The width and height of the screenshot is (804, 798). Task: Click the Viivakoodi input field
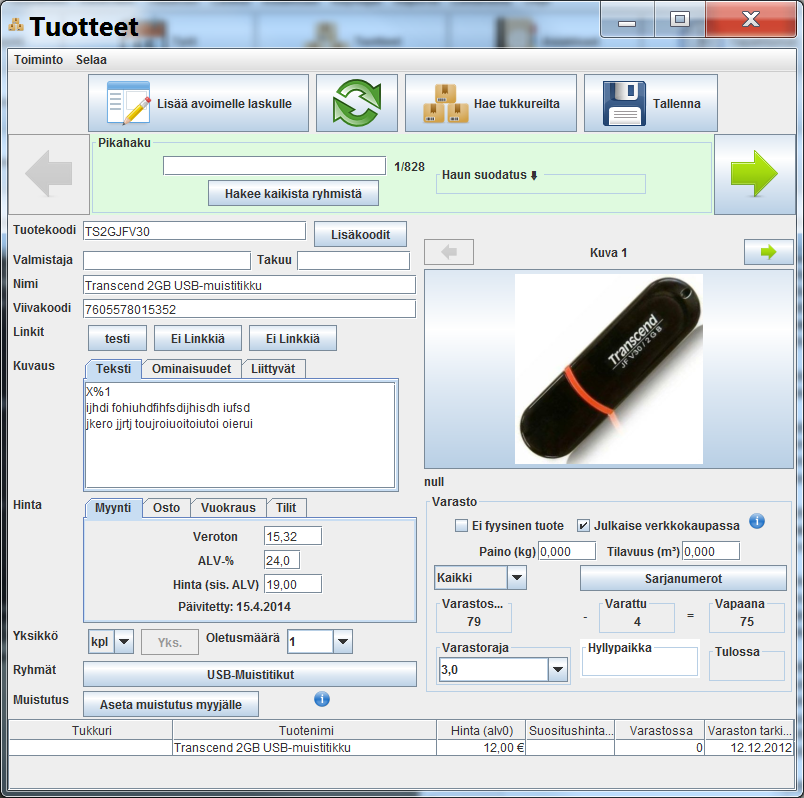point(249,309)
